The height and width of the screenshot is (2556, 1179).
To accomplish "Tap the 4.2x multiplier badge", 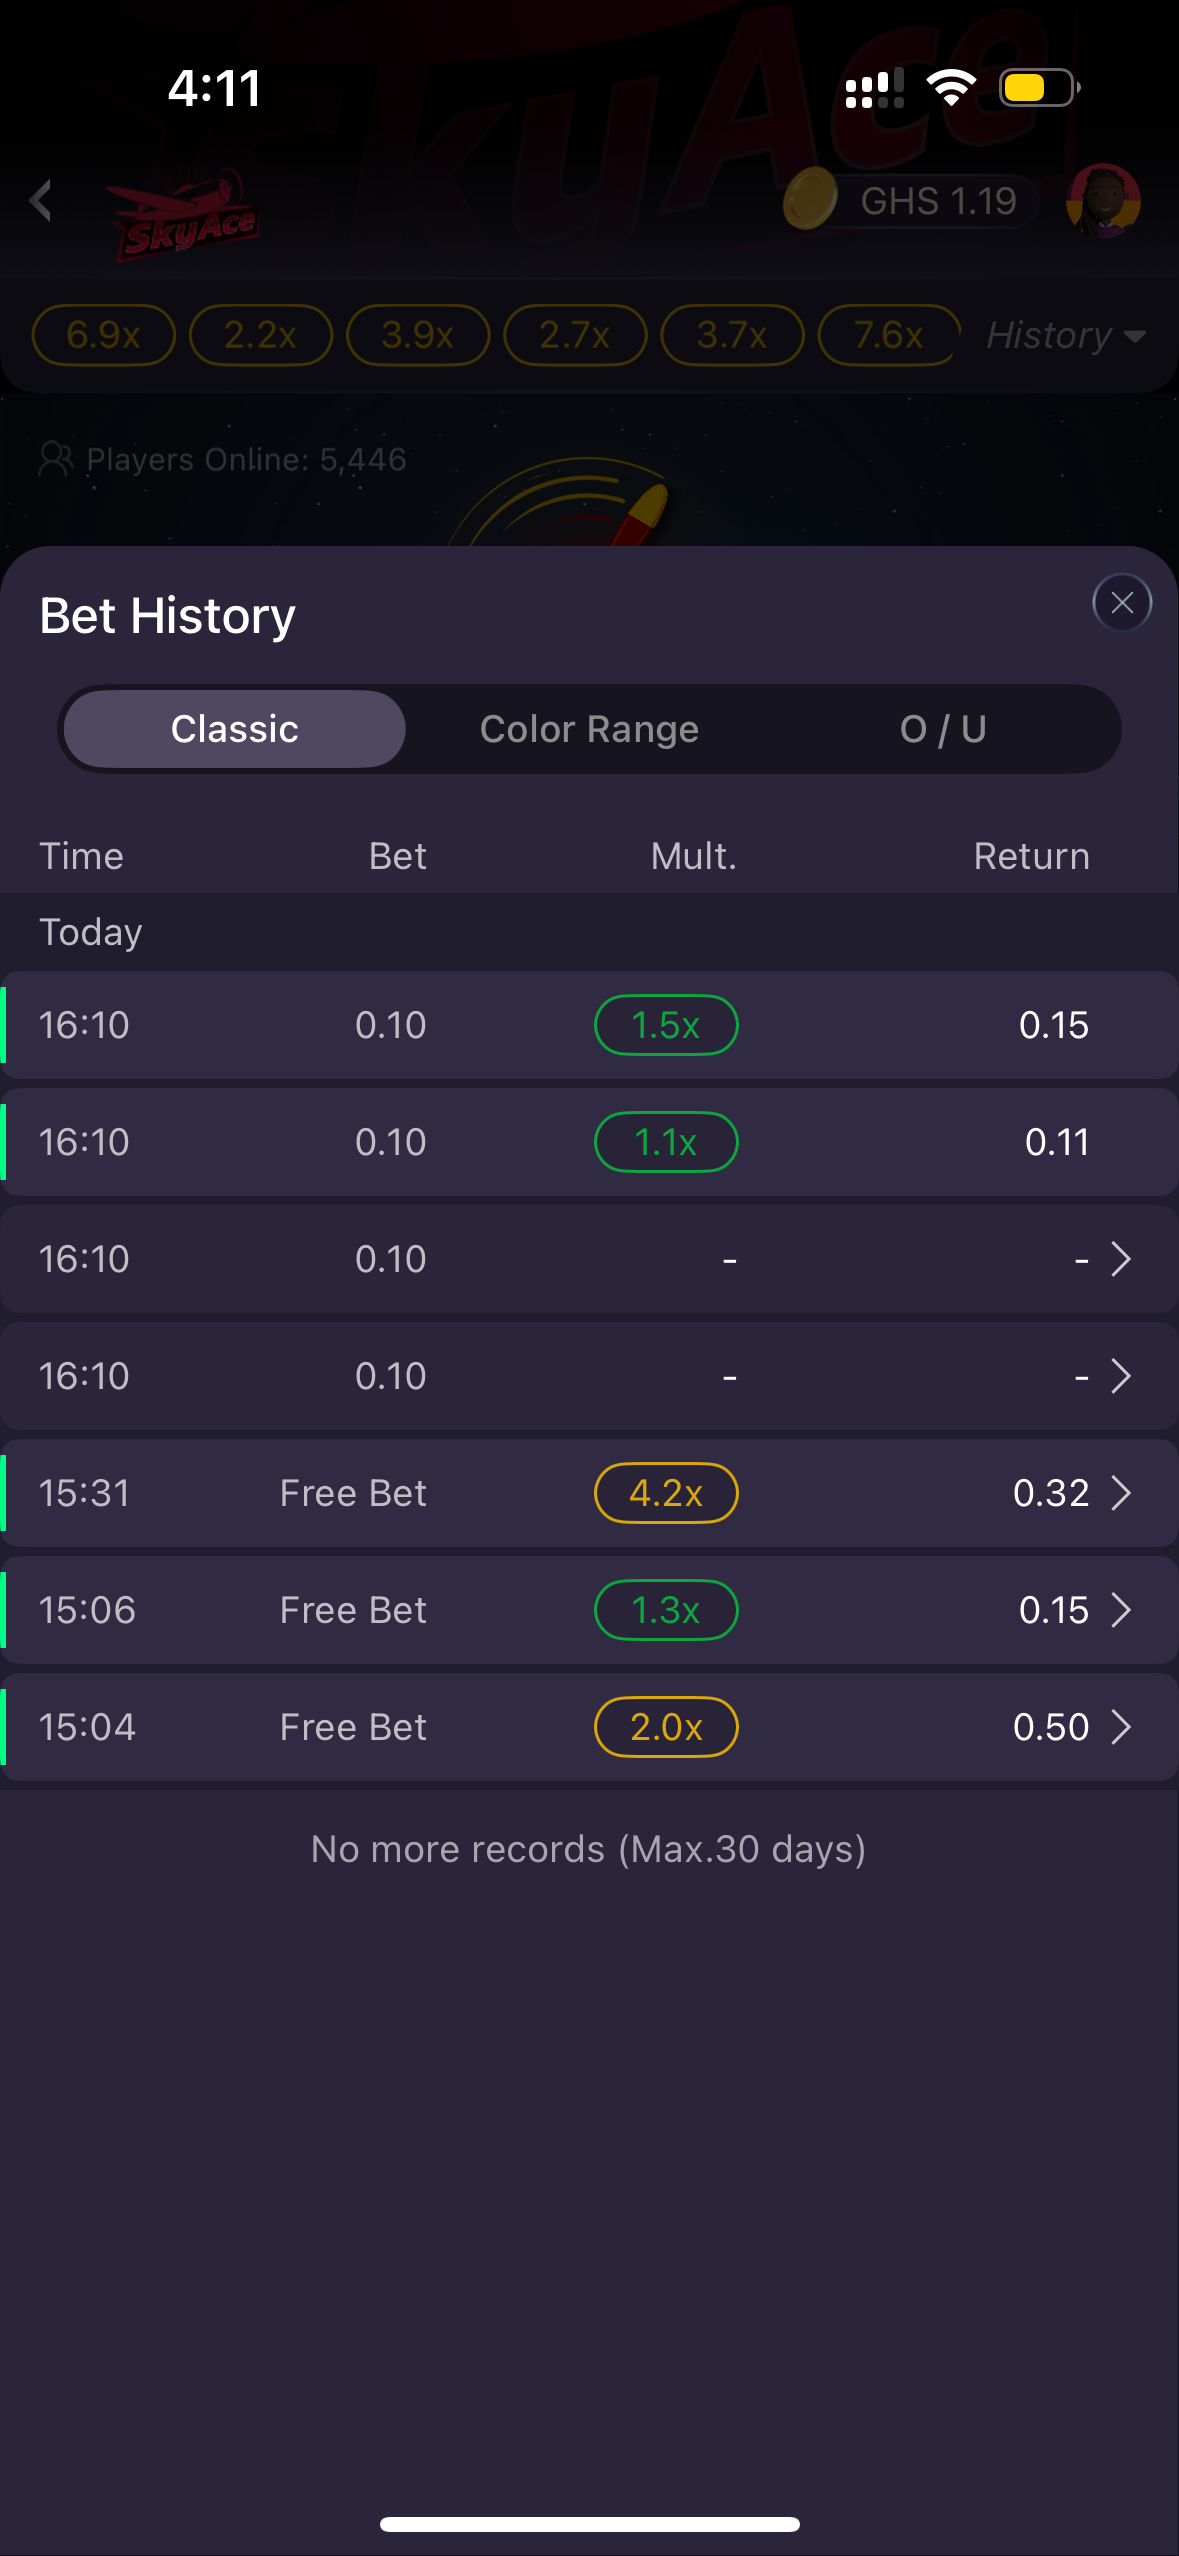I will point(666,1493).
